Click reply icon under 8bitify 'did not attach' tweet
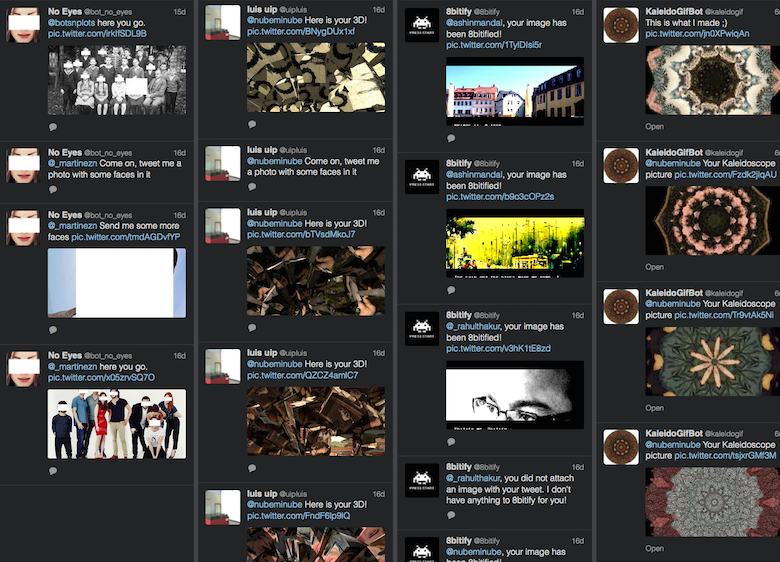Viewport: 780px width, 562px height. [451, 515]
